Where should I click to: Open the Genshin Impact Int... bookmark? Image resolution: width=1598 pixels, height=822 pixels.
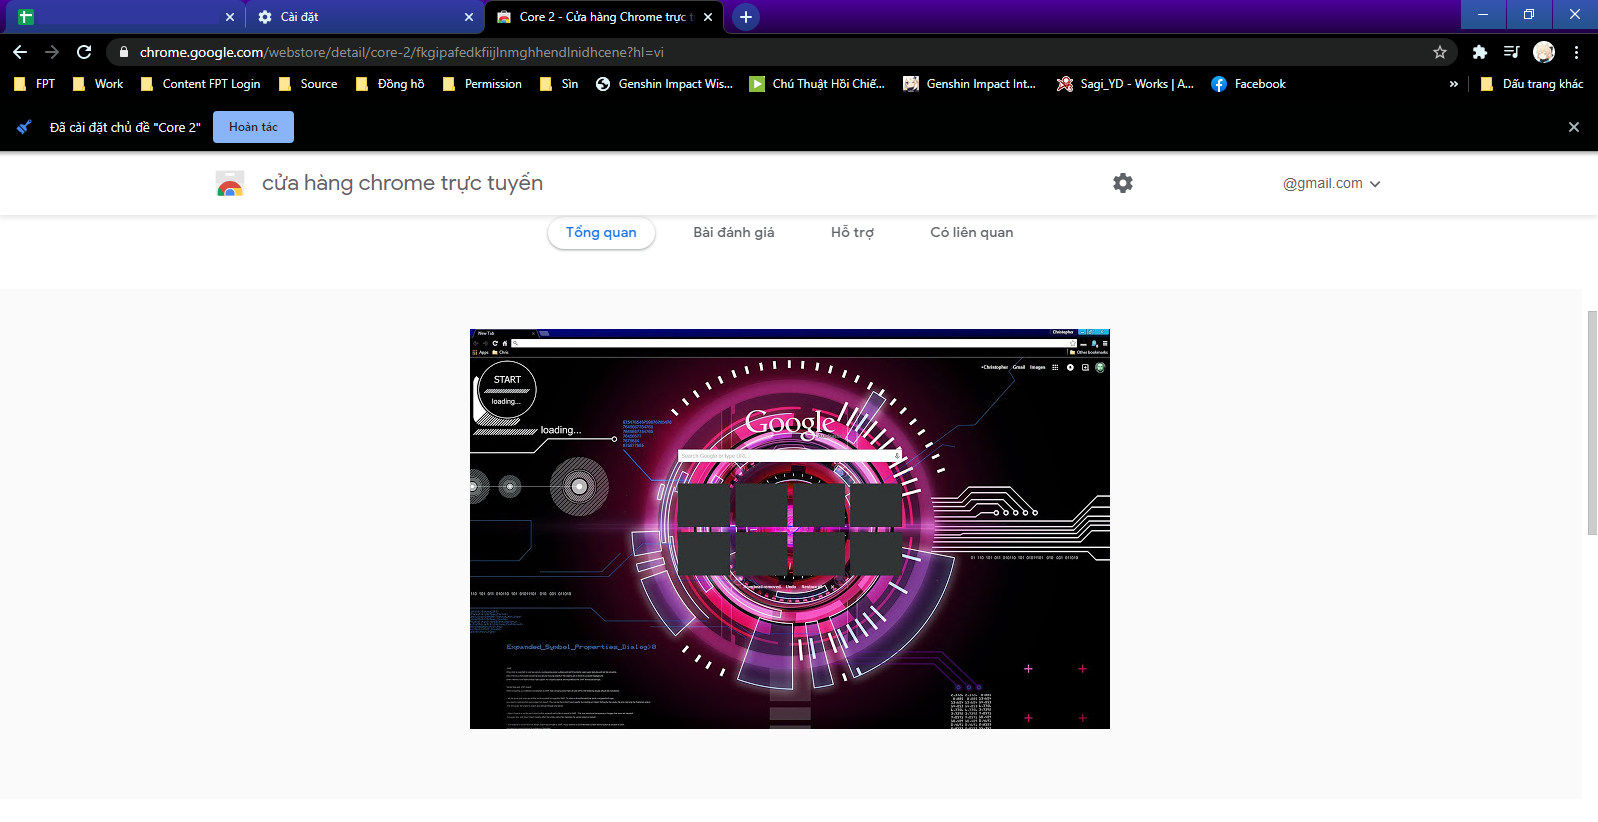pos(969,84)
